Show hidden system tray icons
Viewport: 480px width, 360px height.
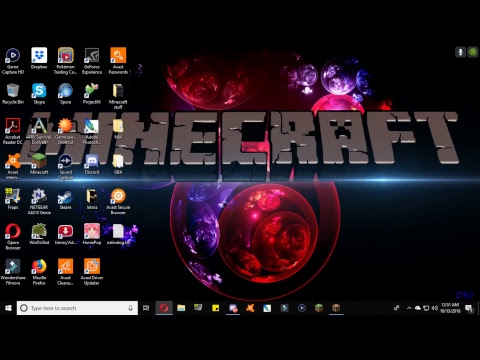click(x=409, y=308)
